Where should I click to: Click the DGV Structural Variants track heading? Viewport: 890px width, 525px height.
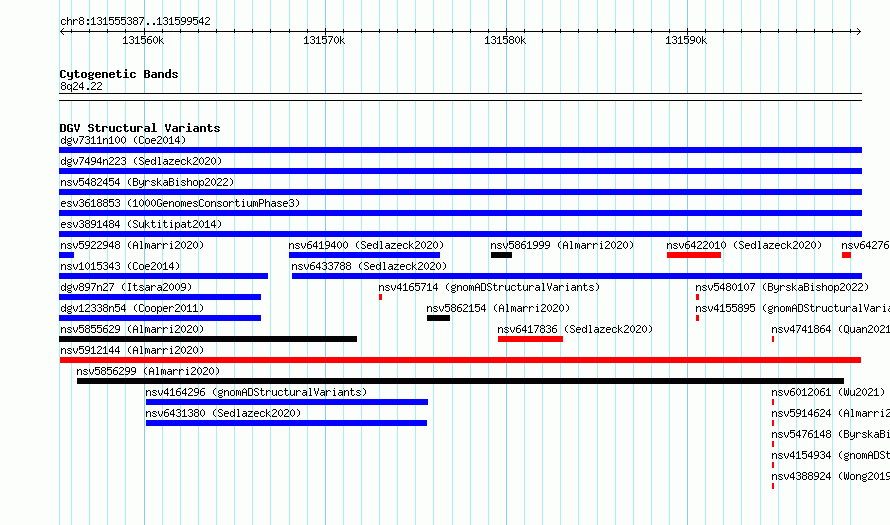coord(140,128)
